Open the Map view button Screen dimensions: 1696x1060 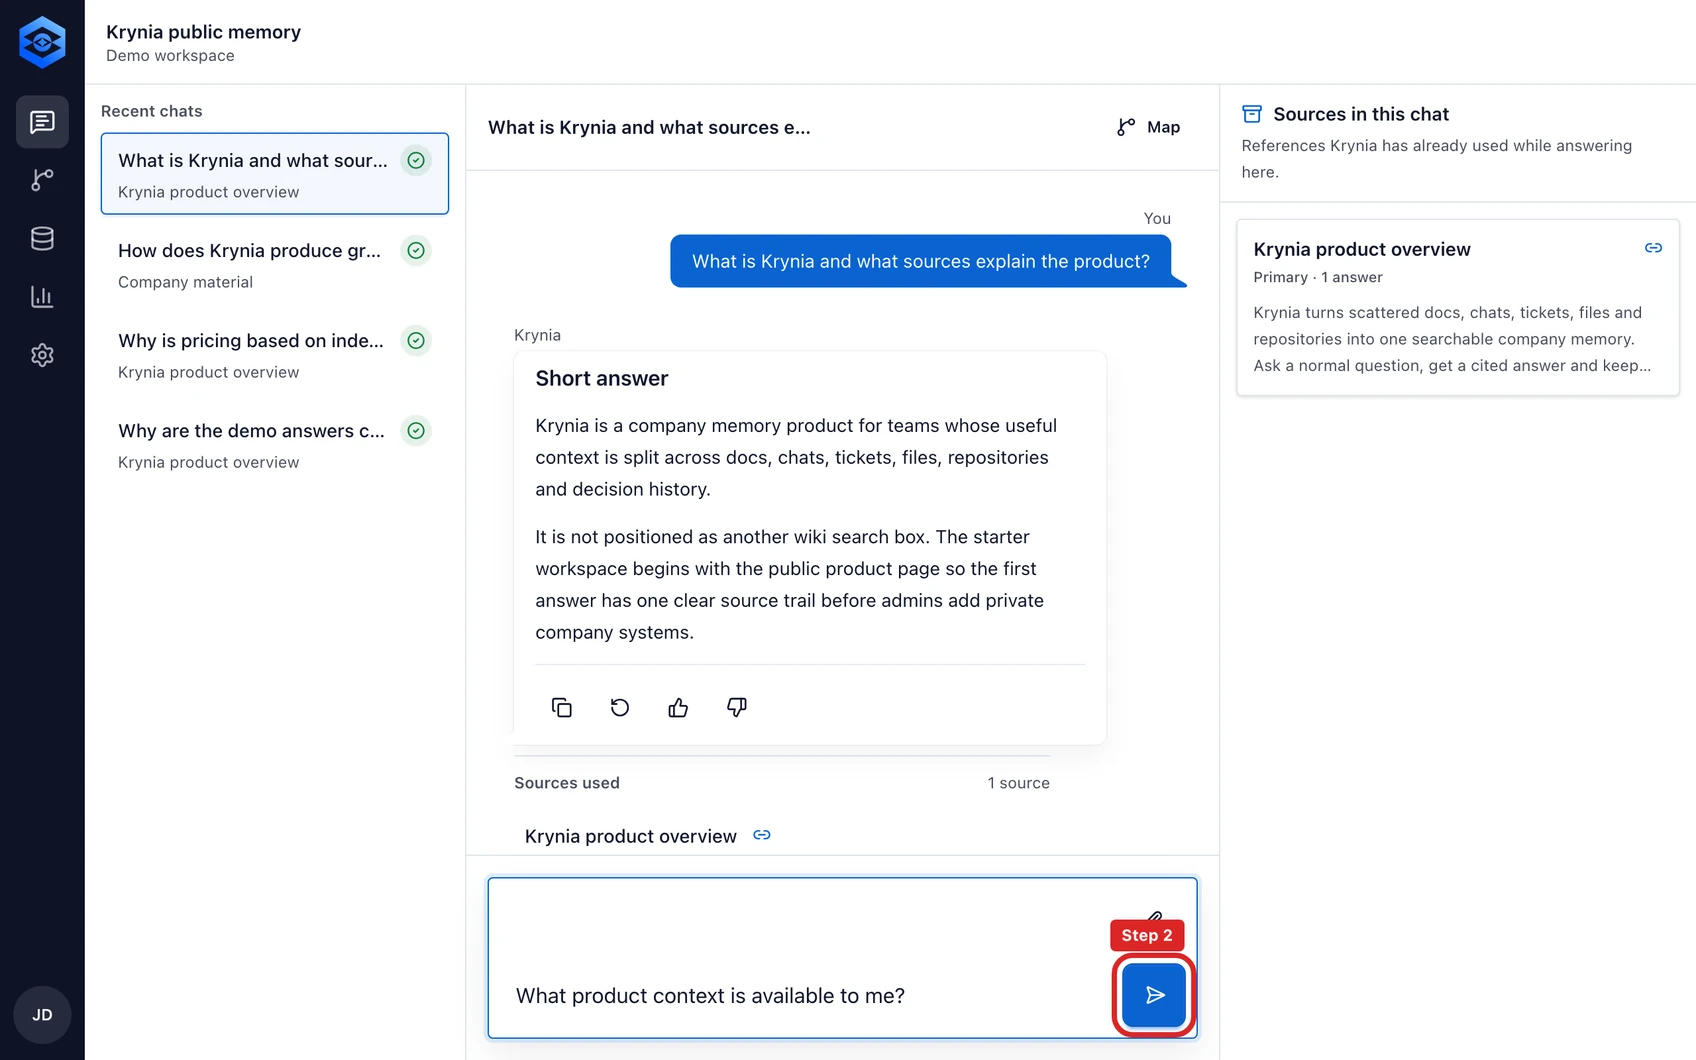1149,127
